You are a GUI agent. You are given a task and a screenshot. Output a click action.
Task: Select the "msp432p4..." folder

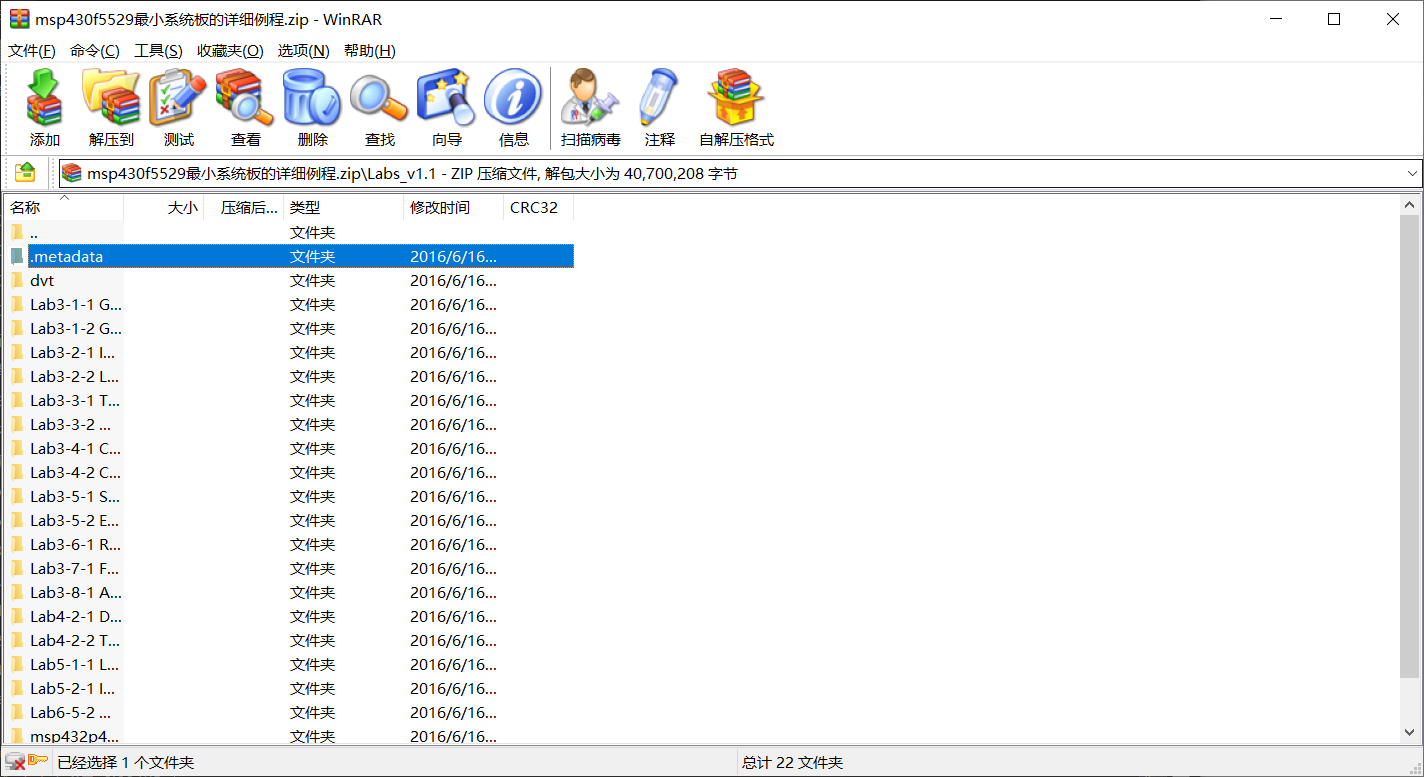click(x=290, y=735)
